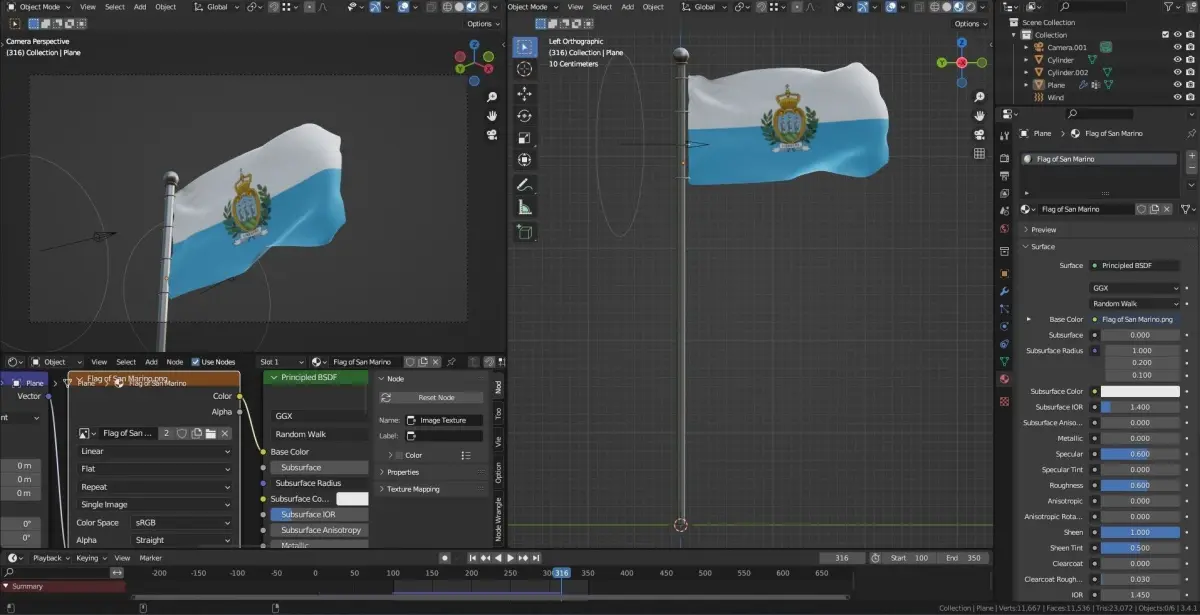
Task: Switch orthographic/perspective grid icon in right viewport
Action: click(979, 153)
